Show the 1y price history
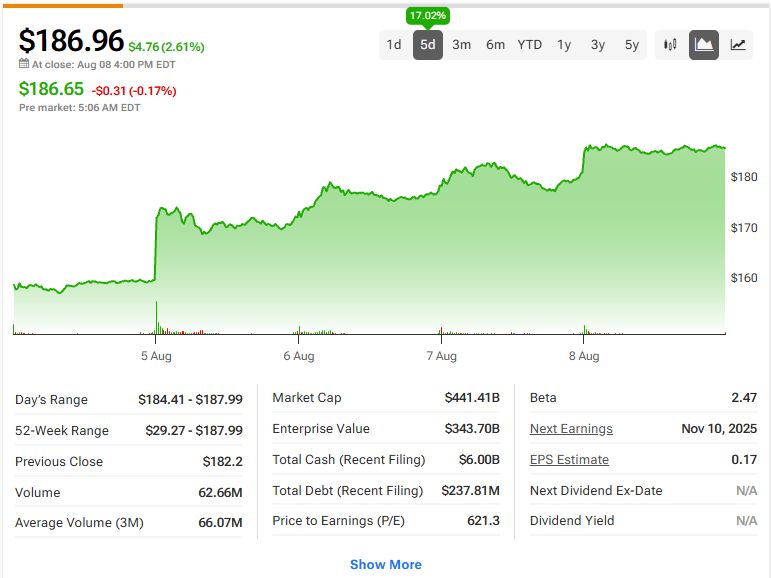Viewport: 771px width, 578px height. [564, 45]
